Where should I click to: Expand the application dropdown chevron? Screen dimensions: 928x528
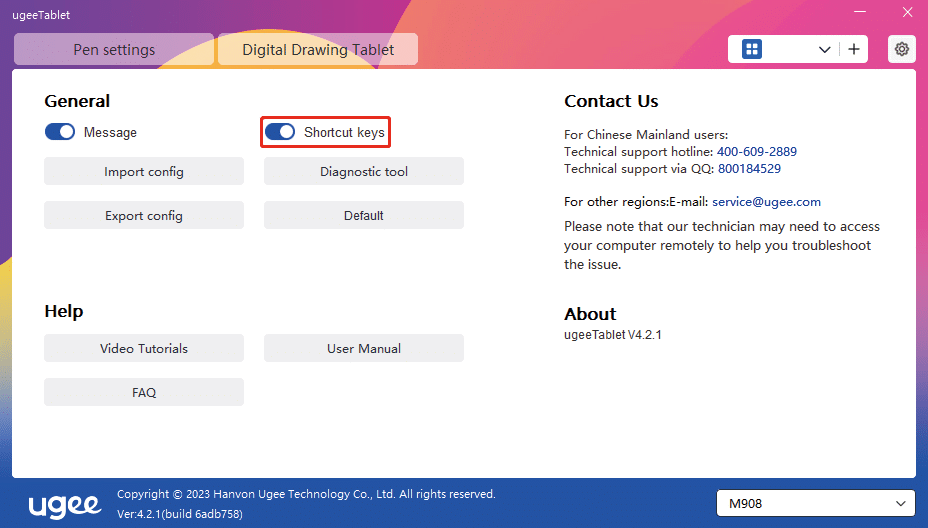(824, 50)
